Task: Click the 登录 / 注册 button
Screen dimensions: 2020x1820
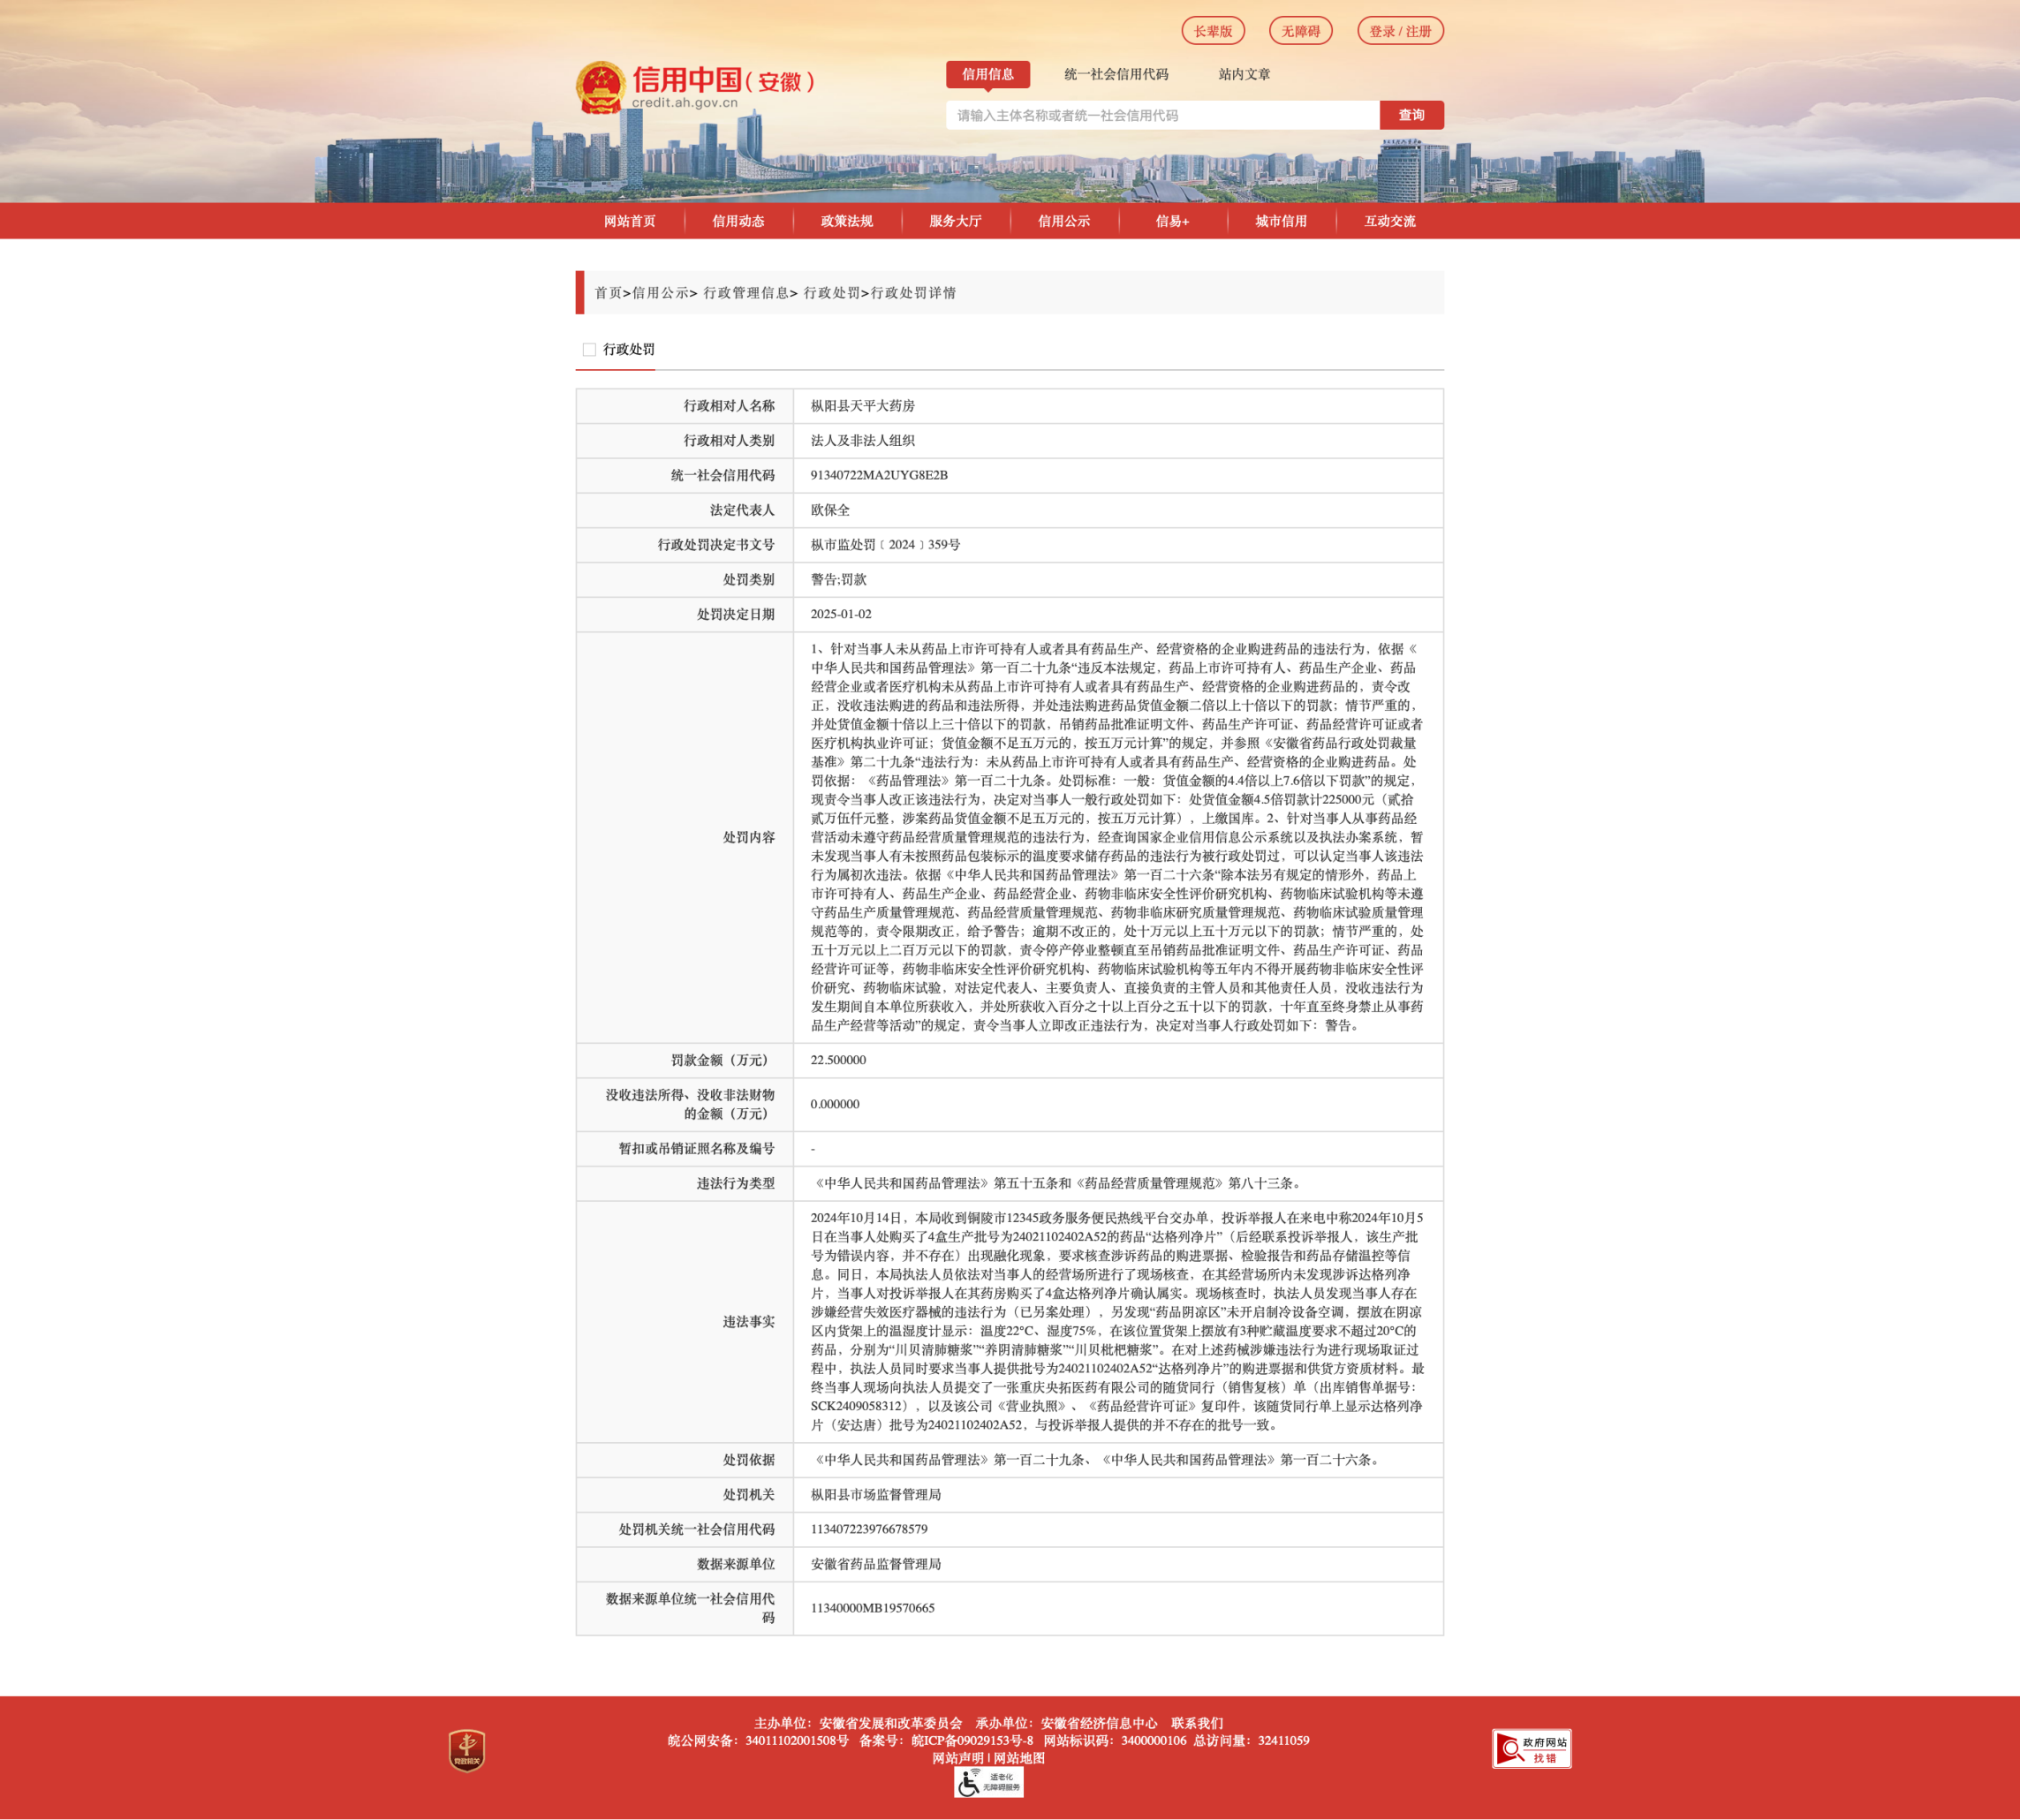Action: (1399, 31)
